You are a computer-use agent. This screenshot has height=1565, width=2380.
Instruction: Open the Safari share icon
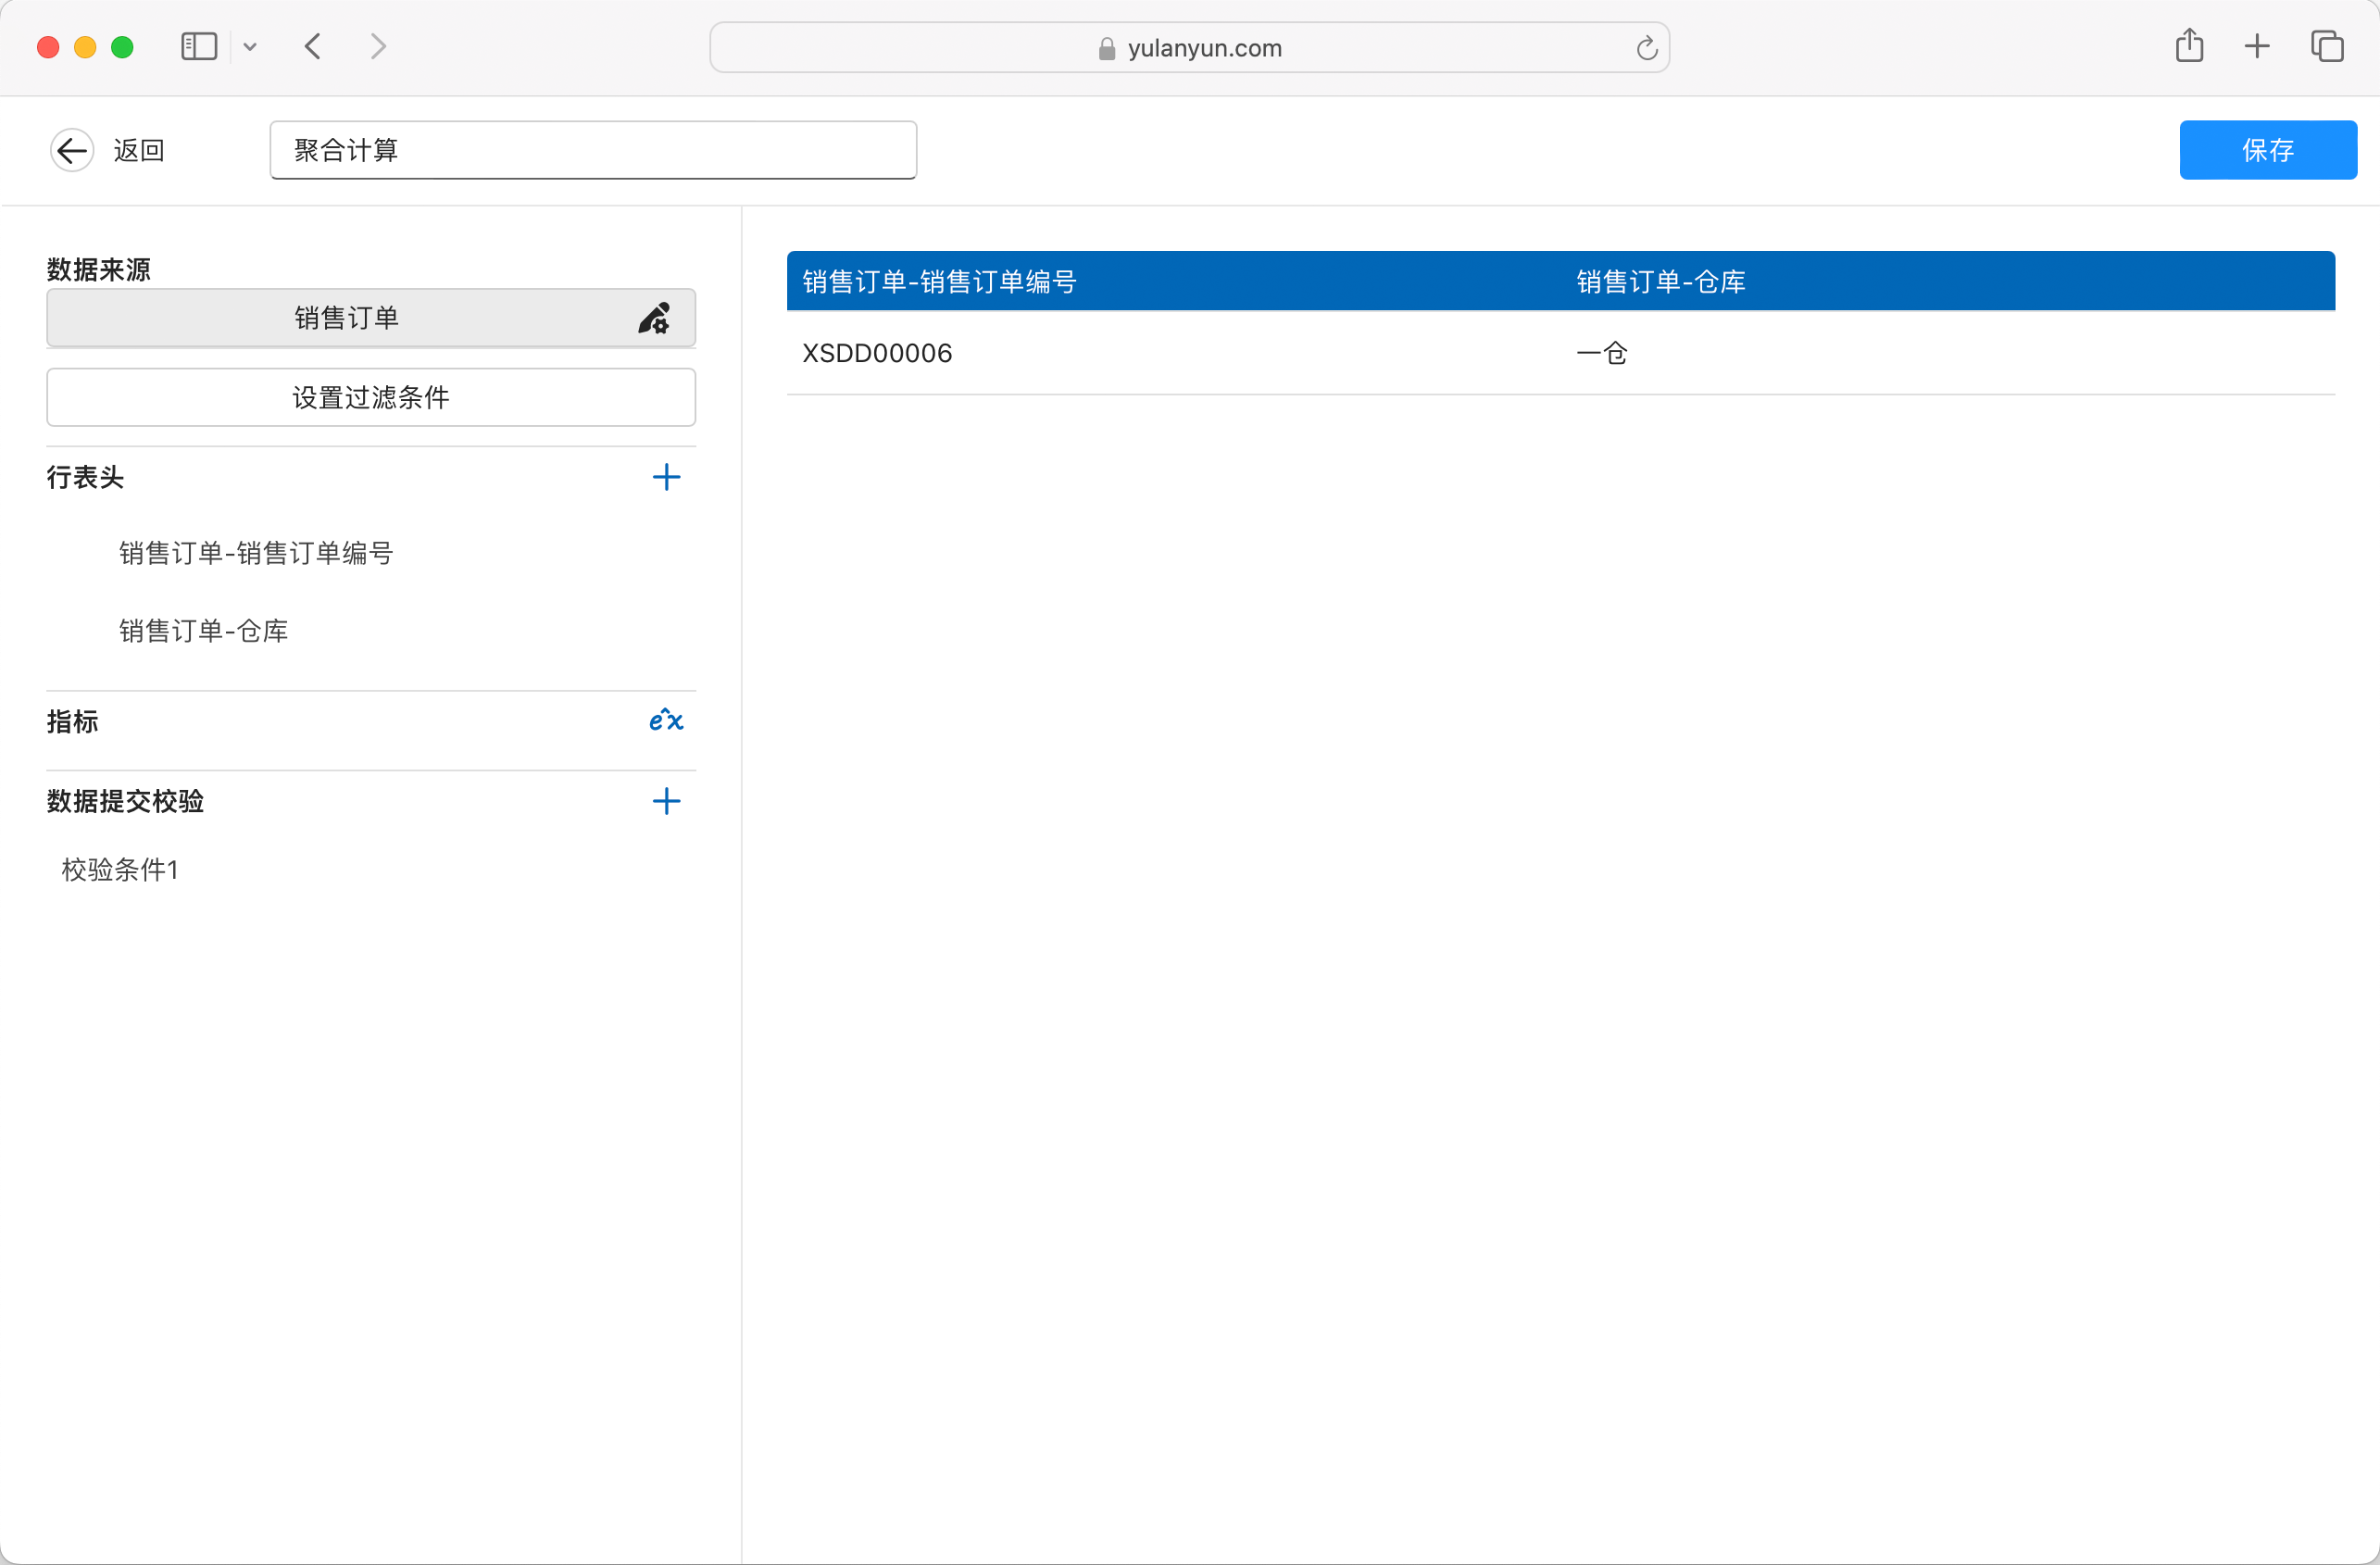coord(2189,46)
